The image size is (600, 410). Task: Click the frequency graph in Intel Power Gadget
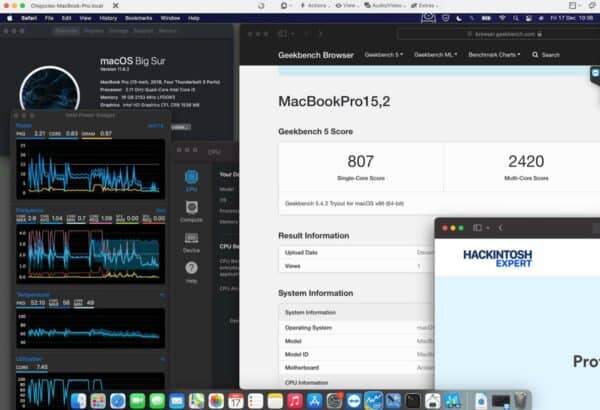(90, 254)
